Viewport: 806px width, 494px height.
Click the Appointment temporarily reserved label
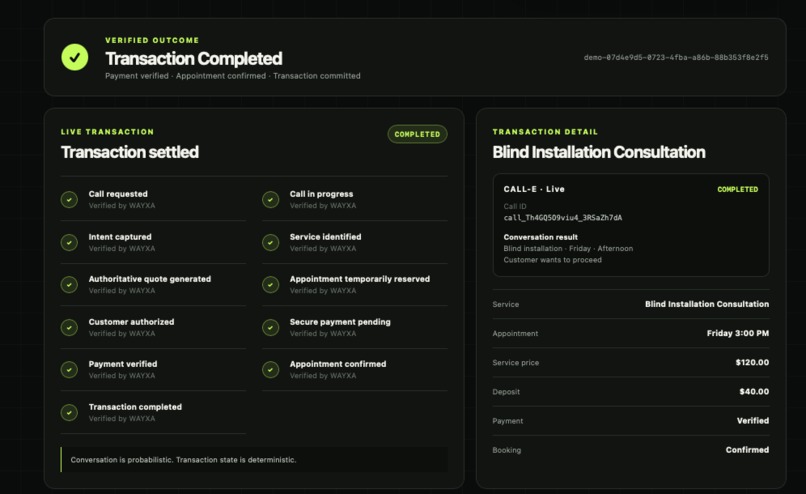(x=360, y=279)
